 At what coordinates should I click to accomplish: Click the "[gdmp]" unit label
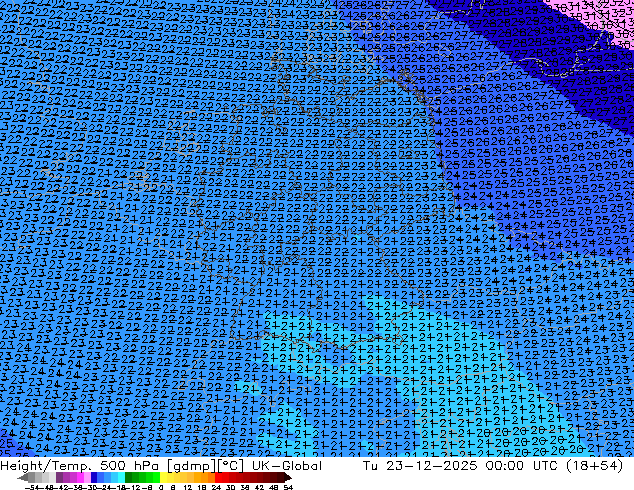pyautogui.click(x=189, y=466)
